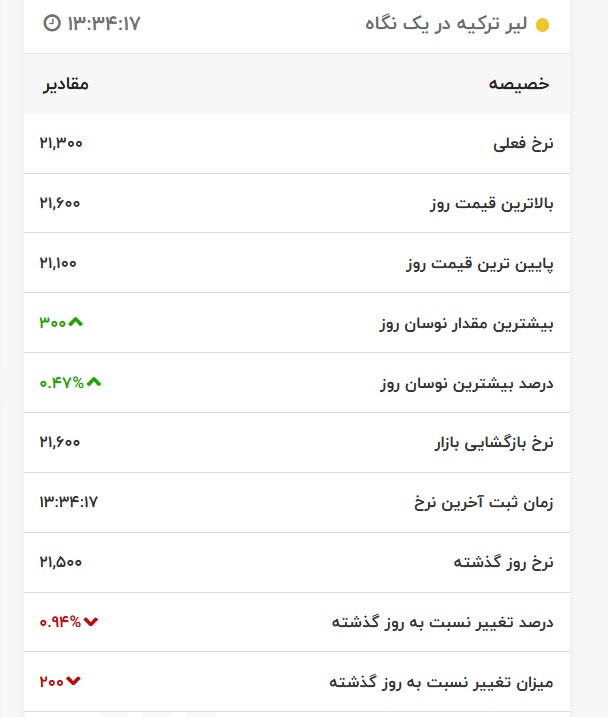This screenshot has height=717, width=608.
Task: Select the بالاترین قیمت روز label
Action: [x=491, y=203]
